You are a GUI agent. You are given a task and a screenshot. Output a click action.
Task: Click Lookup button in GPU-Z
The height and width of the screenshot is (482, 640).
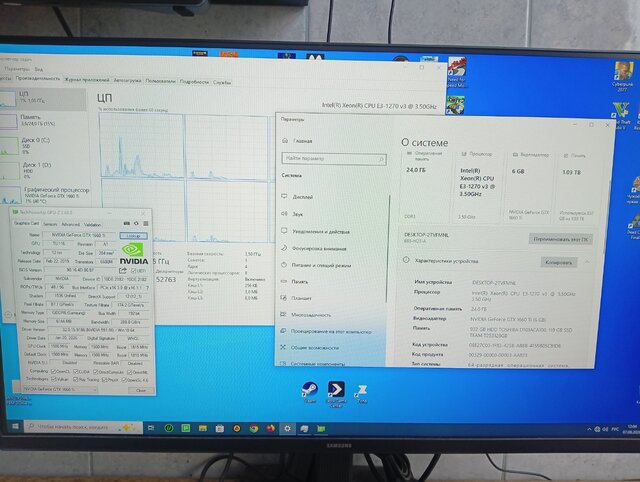[x=133, y=236]
